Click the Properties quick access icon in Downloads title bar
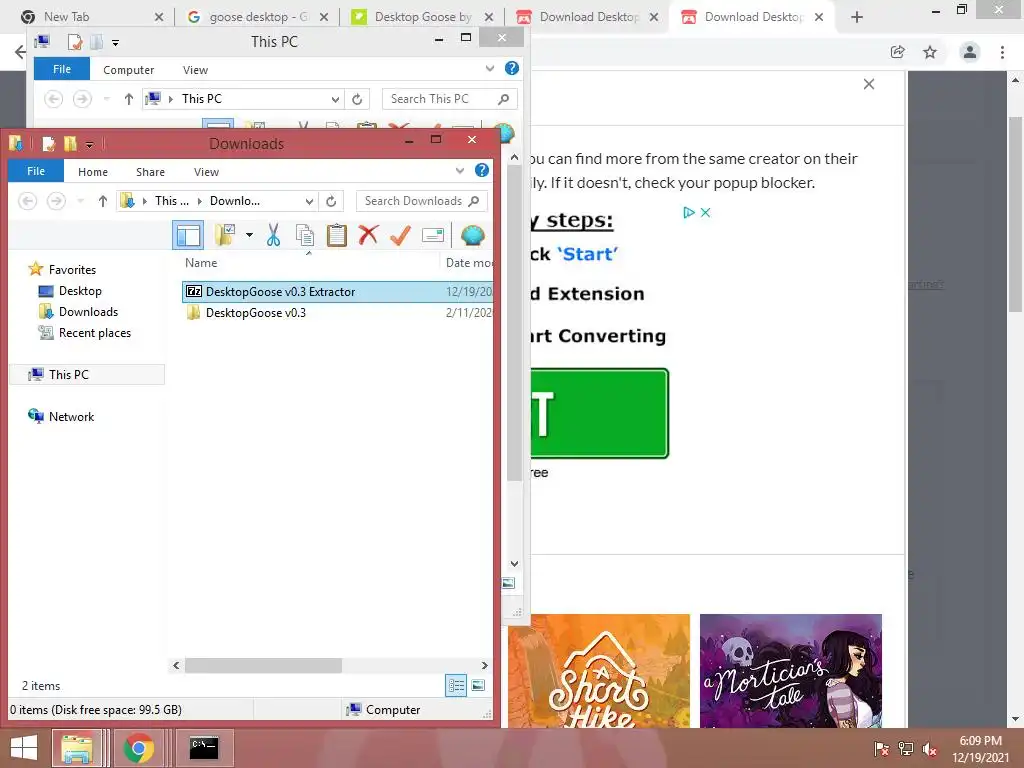The image size is (1024, 768). pos(48,143)
